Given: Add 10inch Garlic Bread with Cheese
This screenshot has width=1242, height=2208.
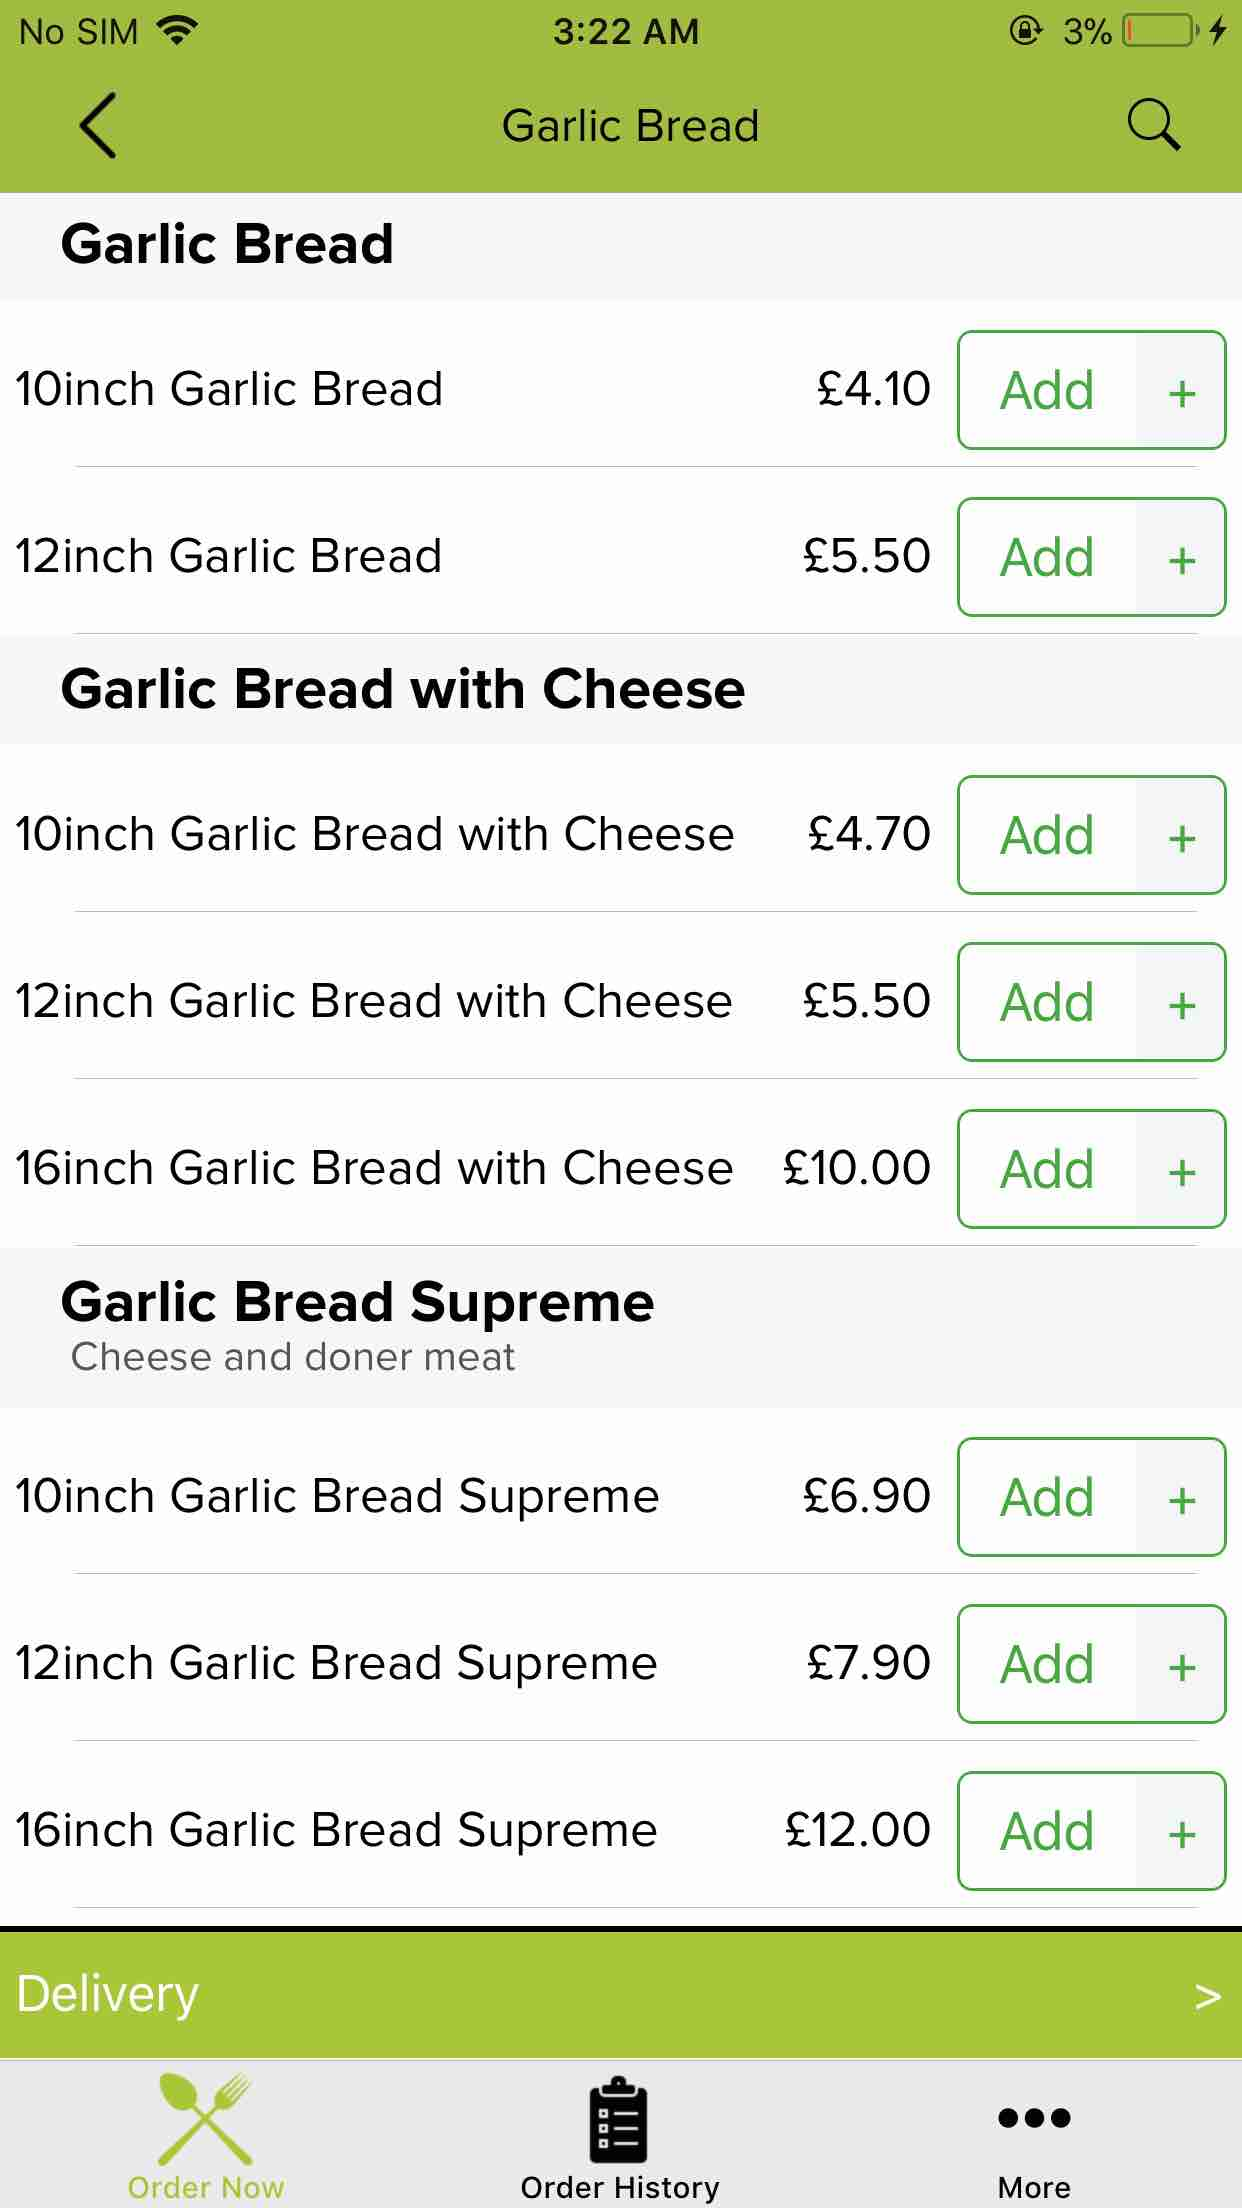Looking at the screenshot, I should [1047, 835].
